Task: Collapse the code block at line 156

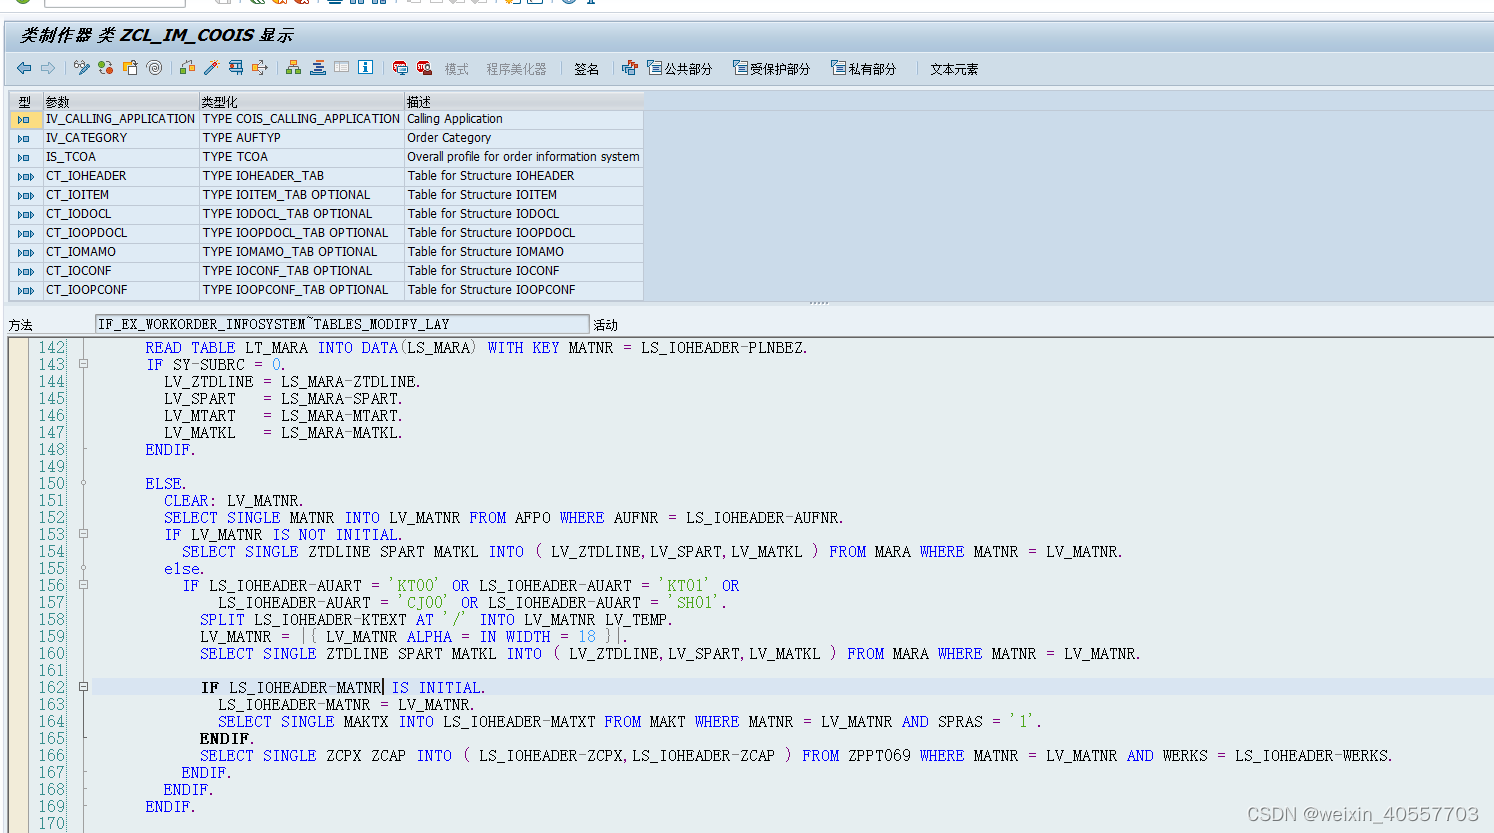Action: point(83,585)
